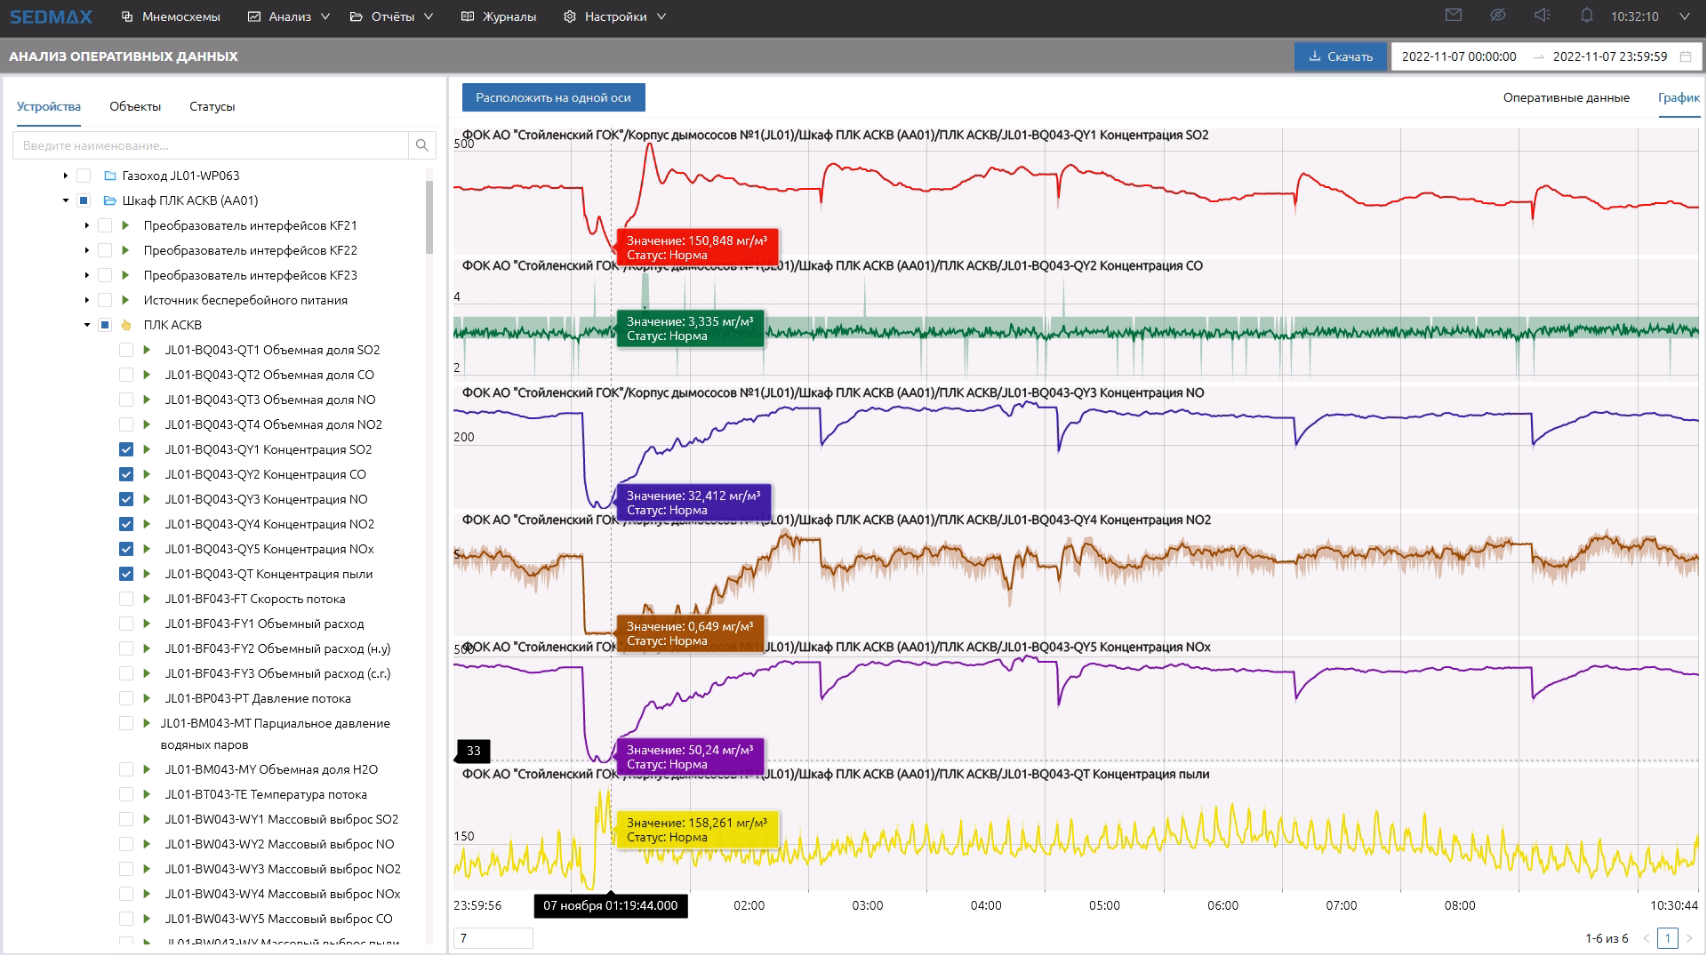This screenshot has height=955, width=1706.
Task: Click the folder icon of Газоход JL01-WP063
Action: (110, 176)
